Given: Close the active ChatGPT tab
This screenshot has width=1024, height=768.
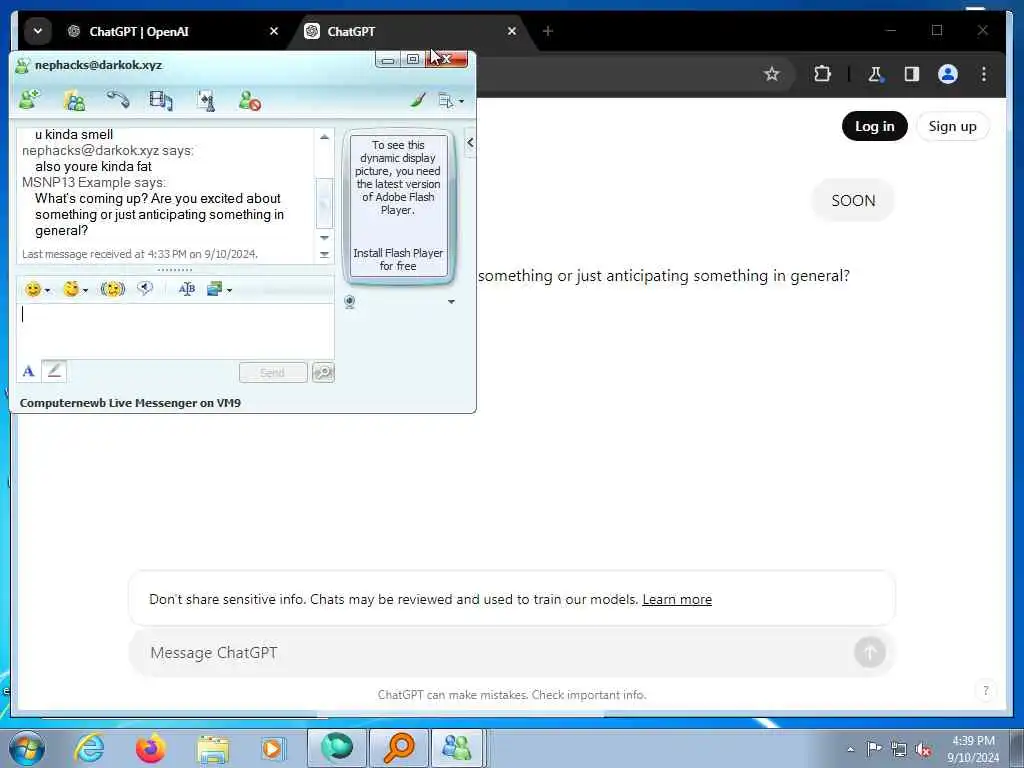Looking at the screenshot, I should pyautogui.click(x=512, y=31).
